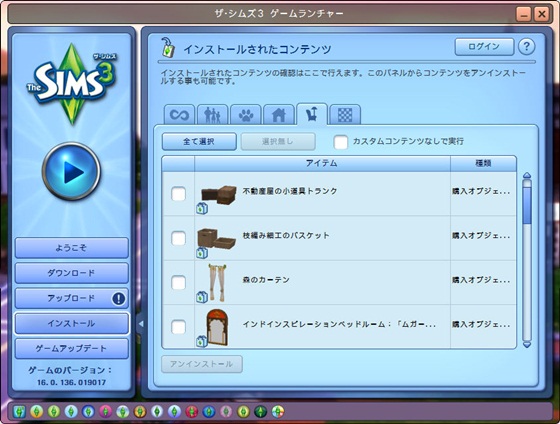This screenshot has width=560, height=424.
Task: Tick the 森のカーテン item checkbox
Action: point(179,283)
